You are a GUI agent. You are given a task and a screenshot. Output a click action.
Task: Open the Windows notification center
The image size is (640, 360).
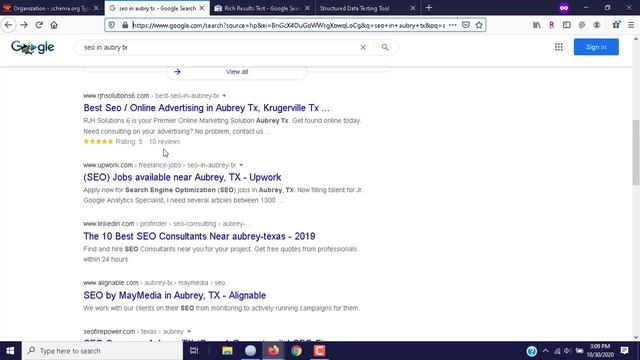(624, 351)
